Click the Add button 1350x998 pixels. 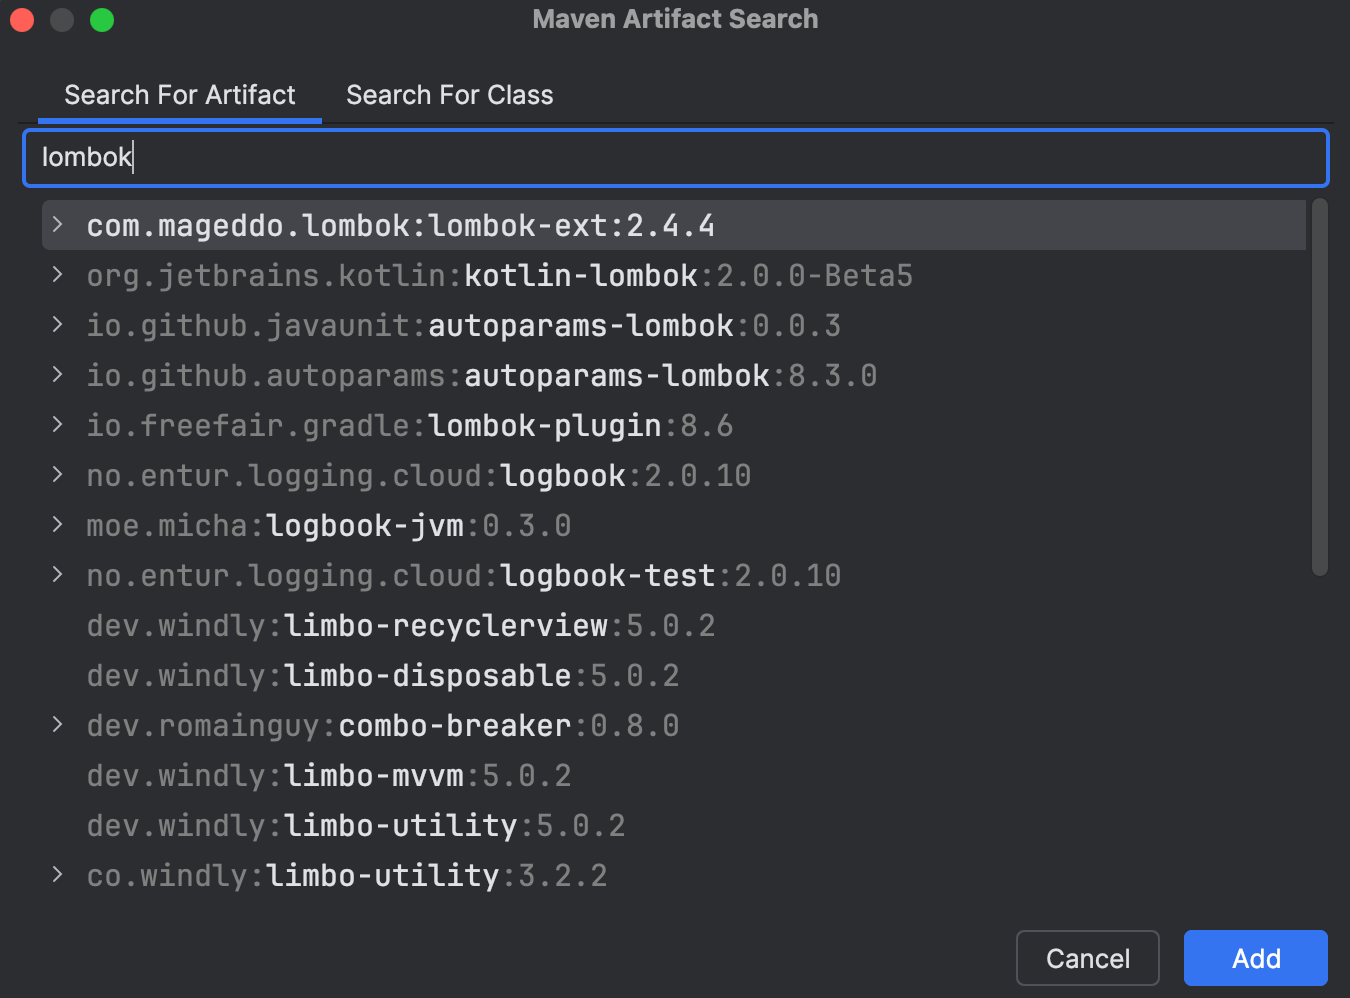click(1255, 958)
